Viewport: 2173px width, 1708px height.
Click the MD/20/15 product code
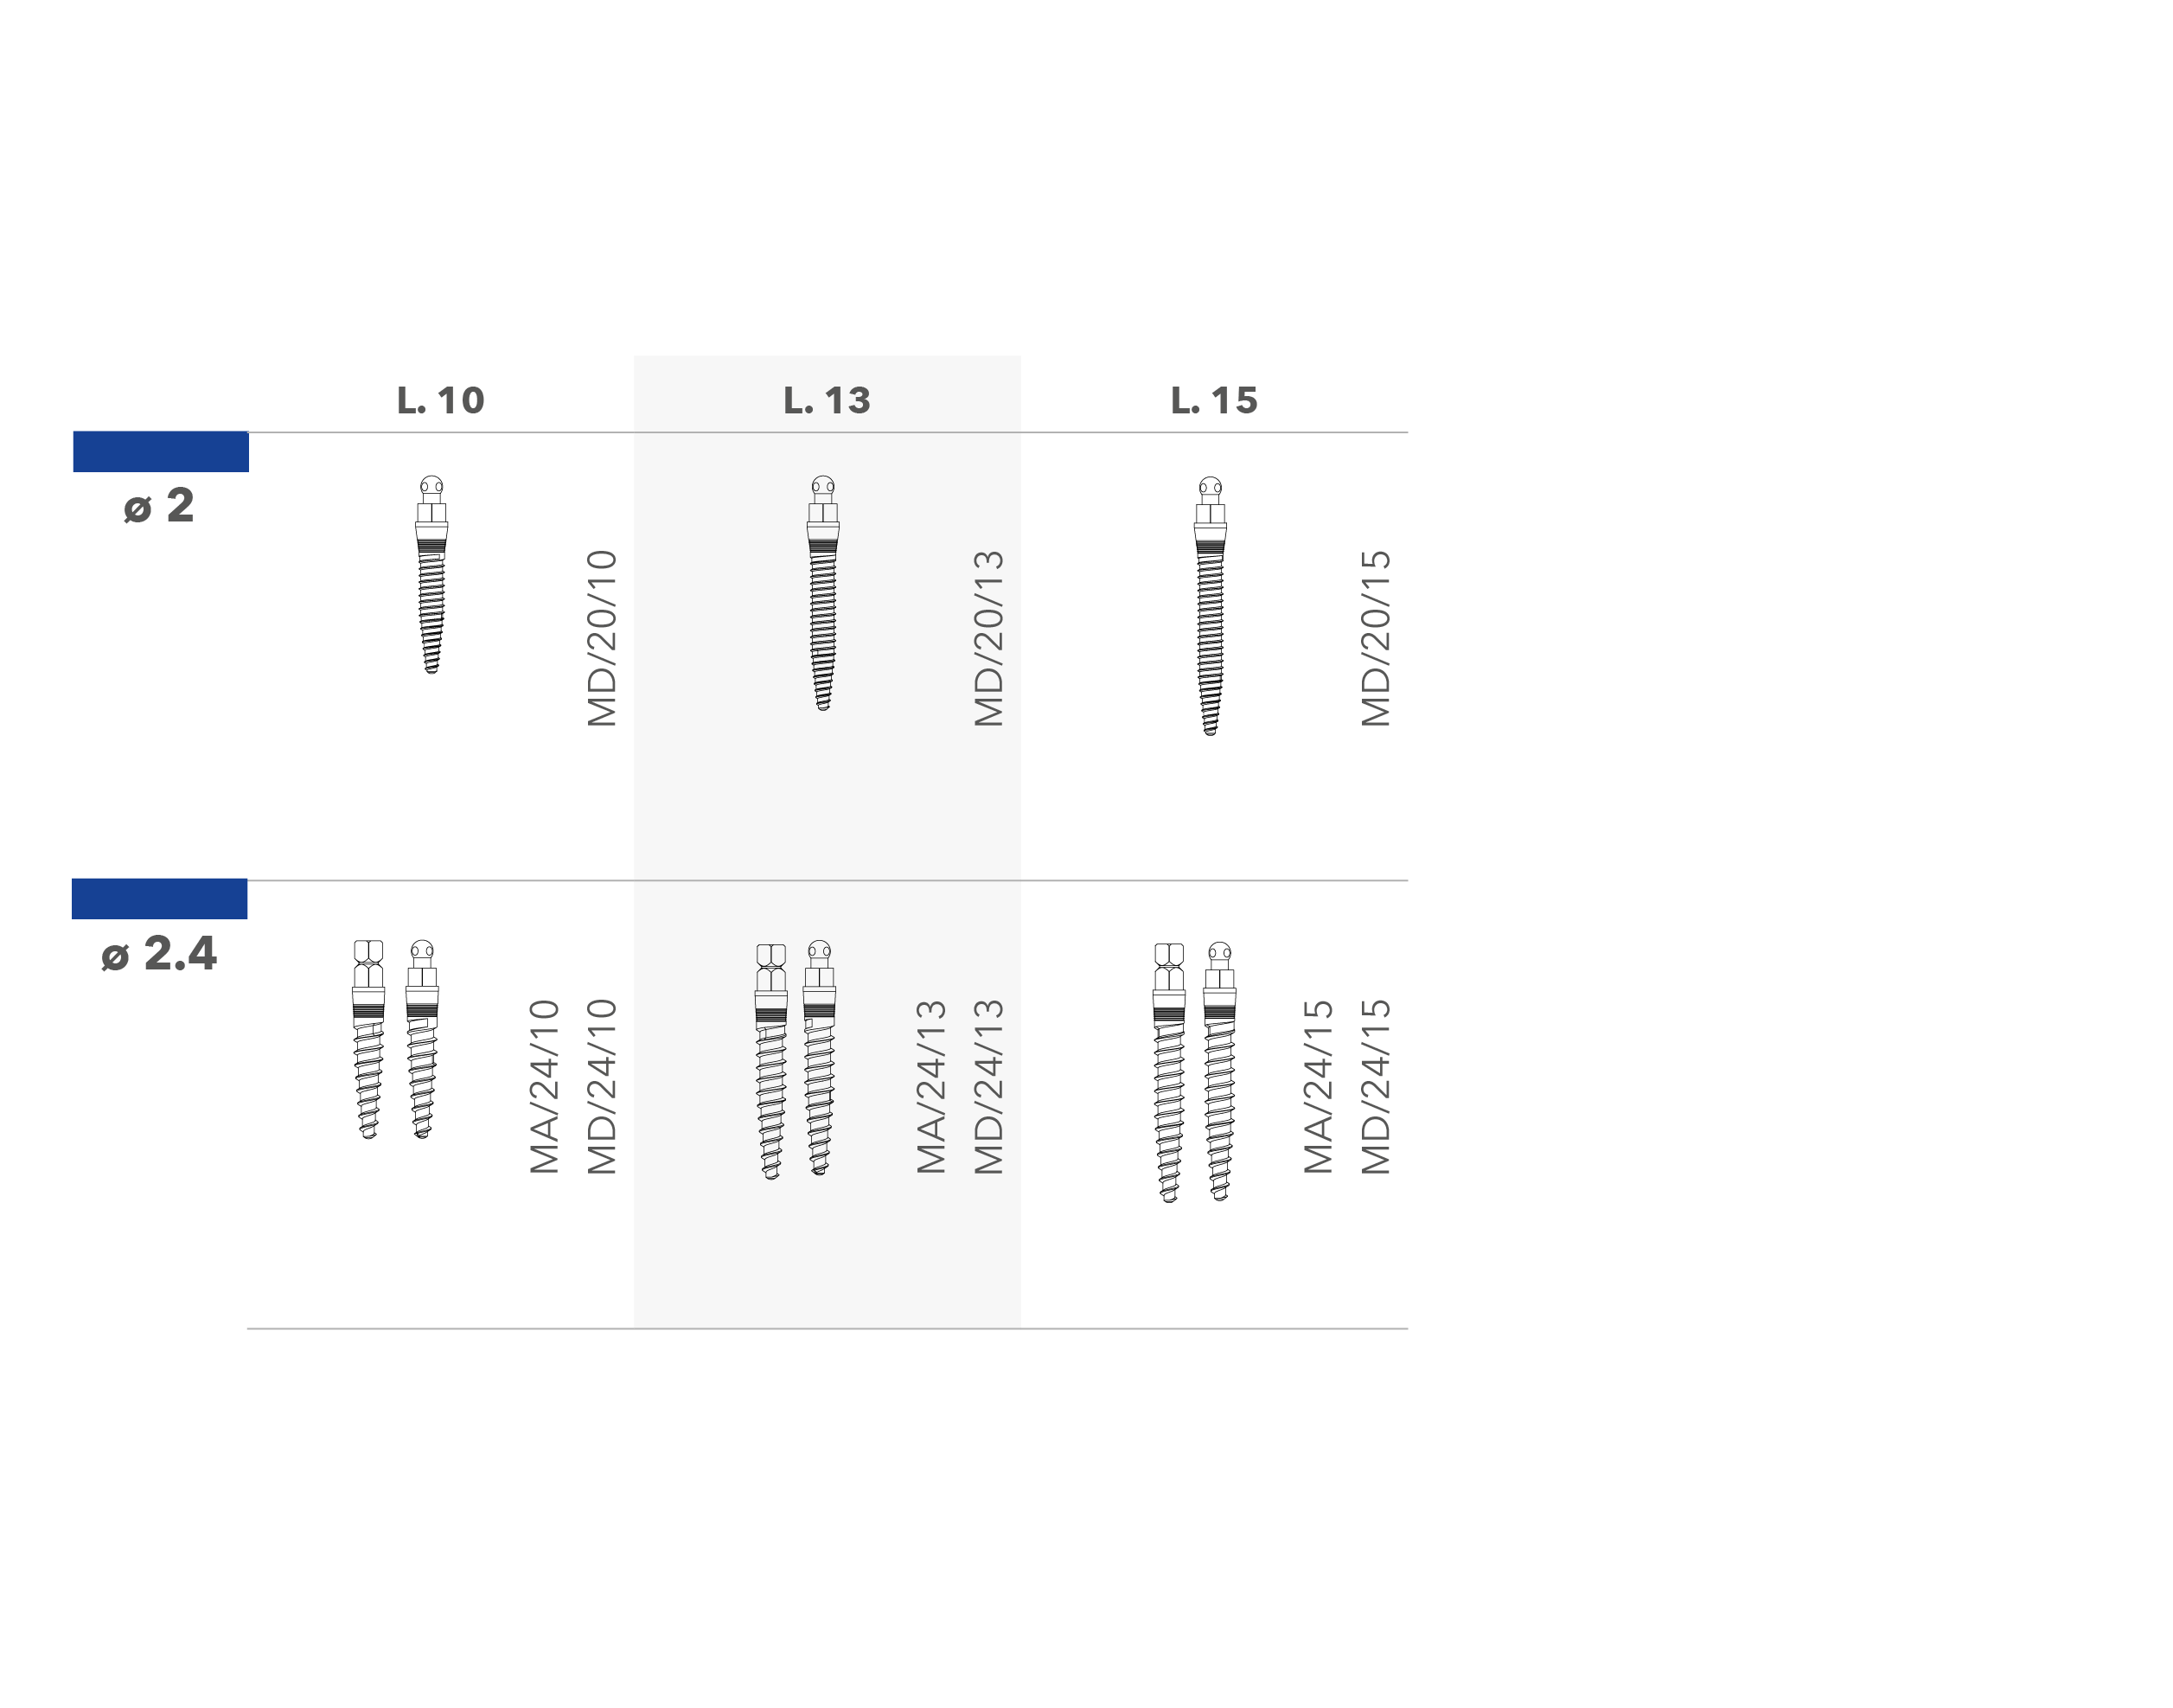coord(1376,638)
